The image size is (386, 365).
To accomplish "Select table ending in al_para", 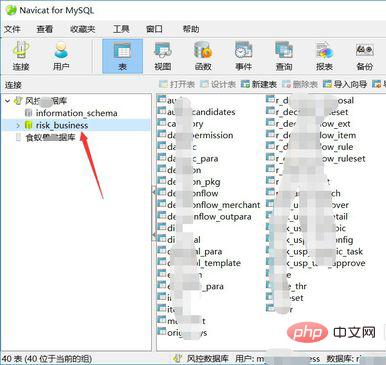I will [x=195, y=252].
